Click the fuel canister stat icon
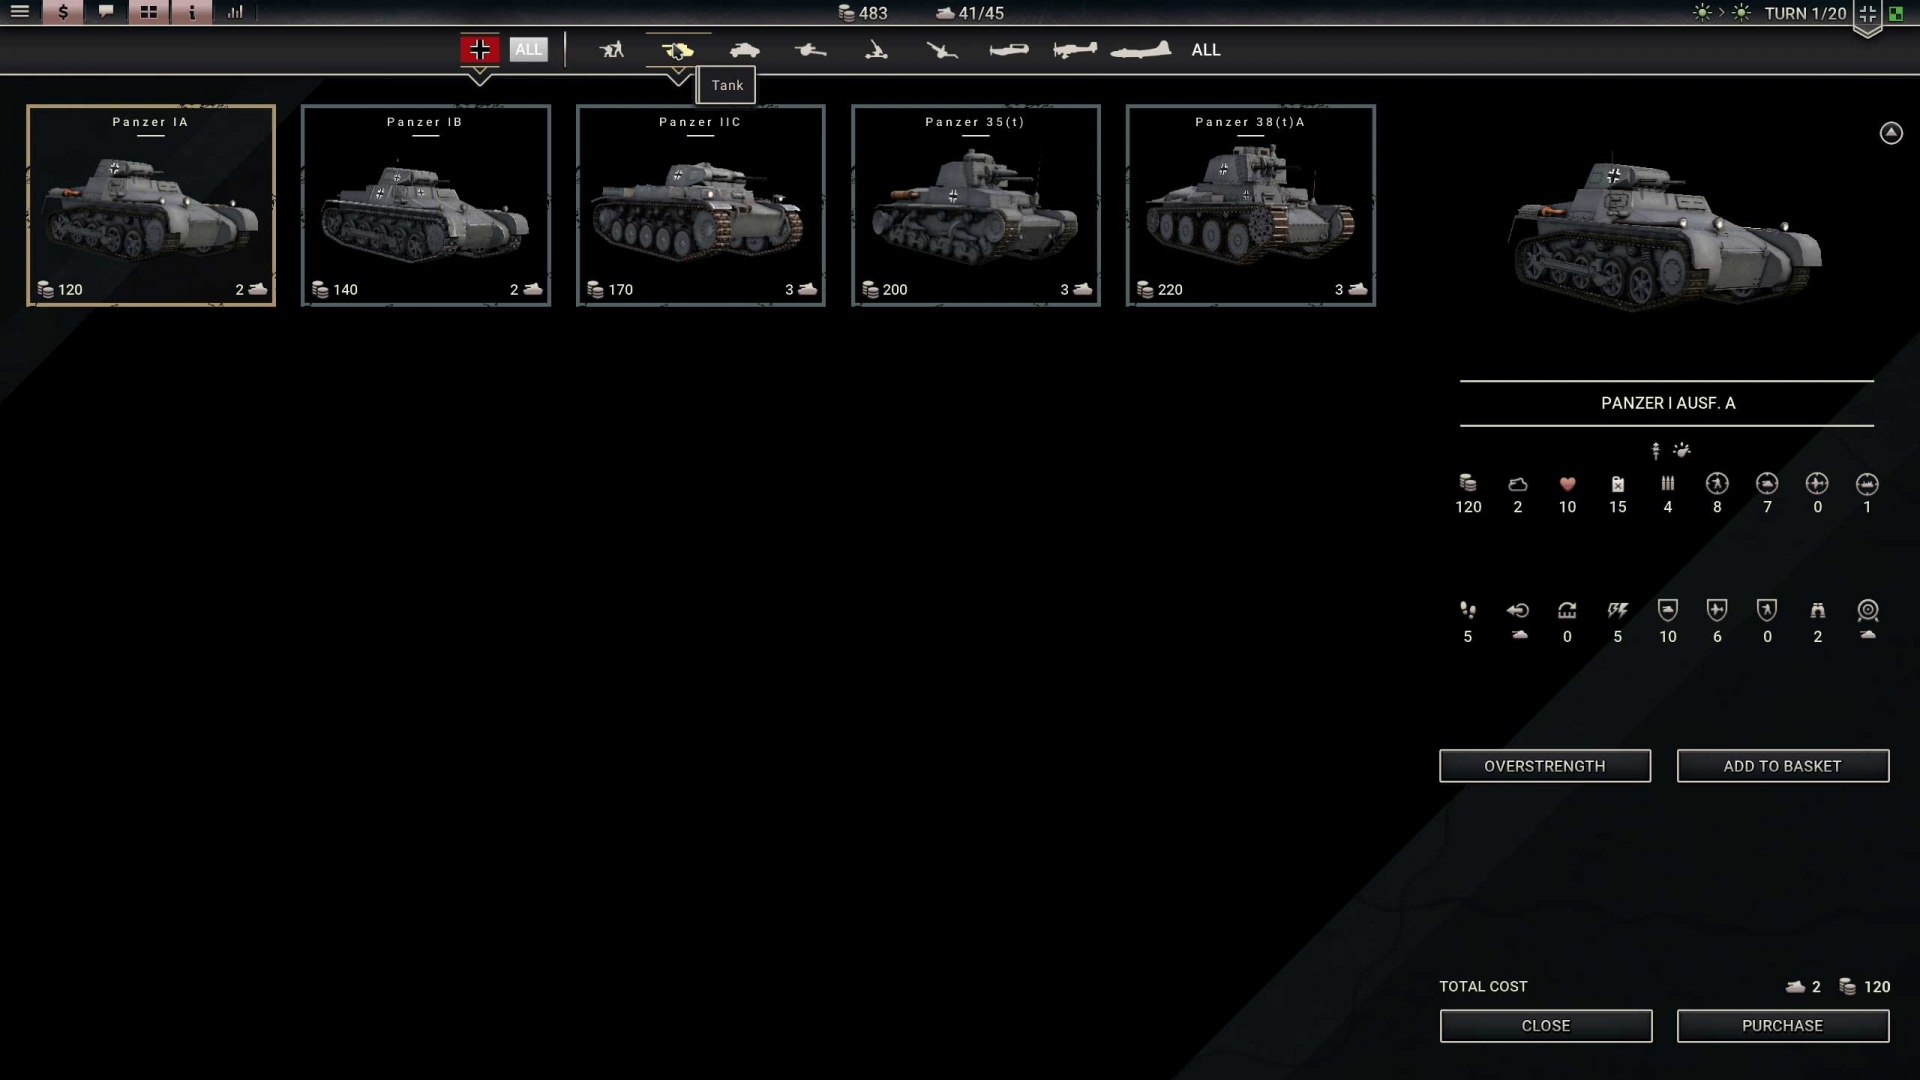This screenshot has width=1920, height=1080. tap(1618, 484)
